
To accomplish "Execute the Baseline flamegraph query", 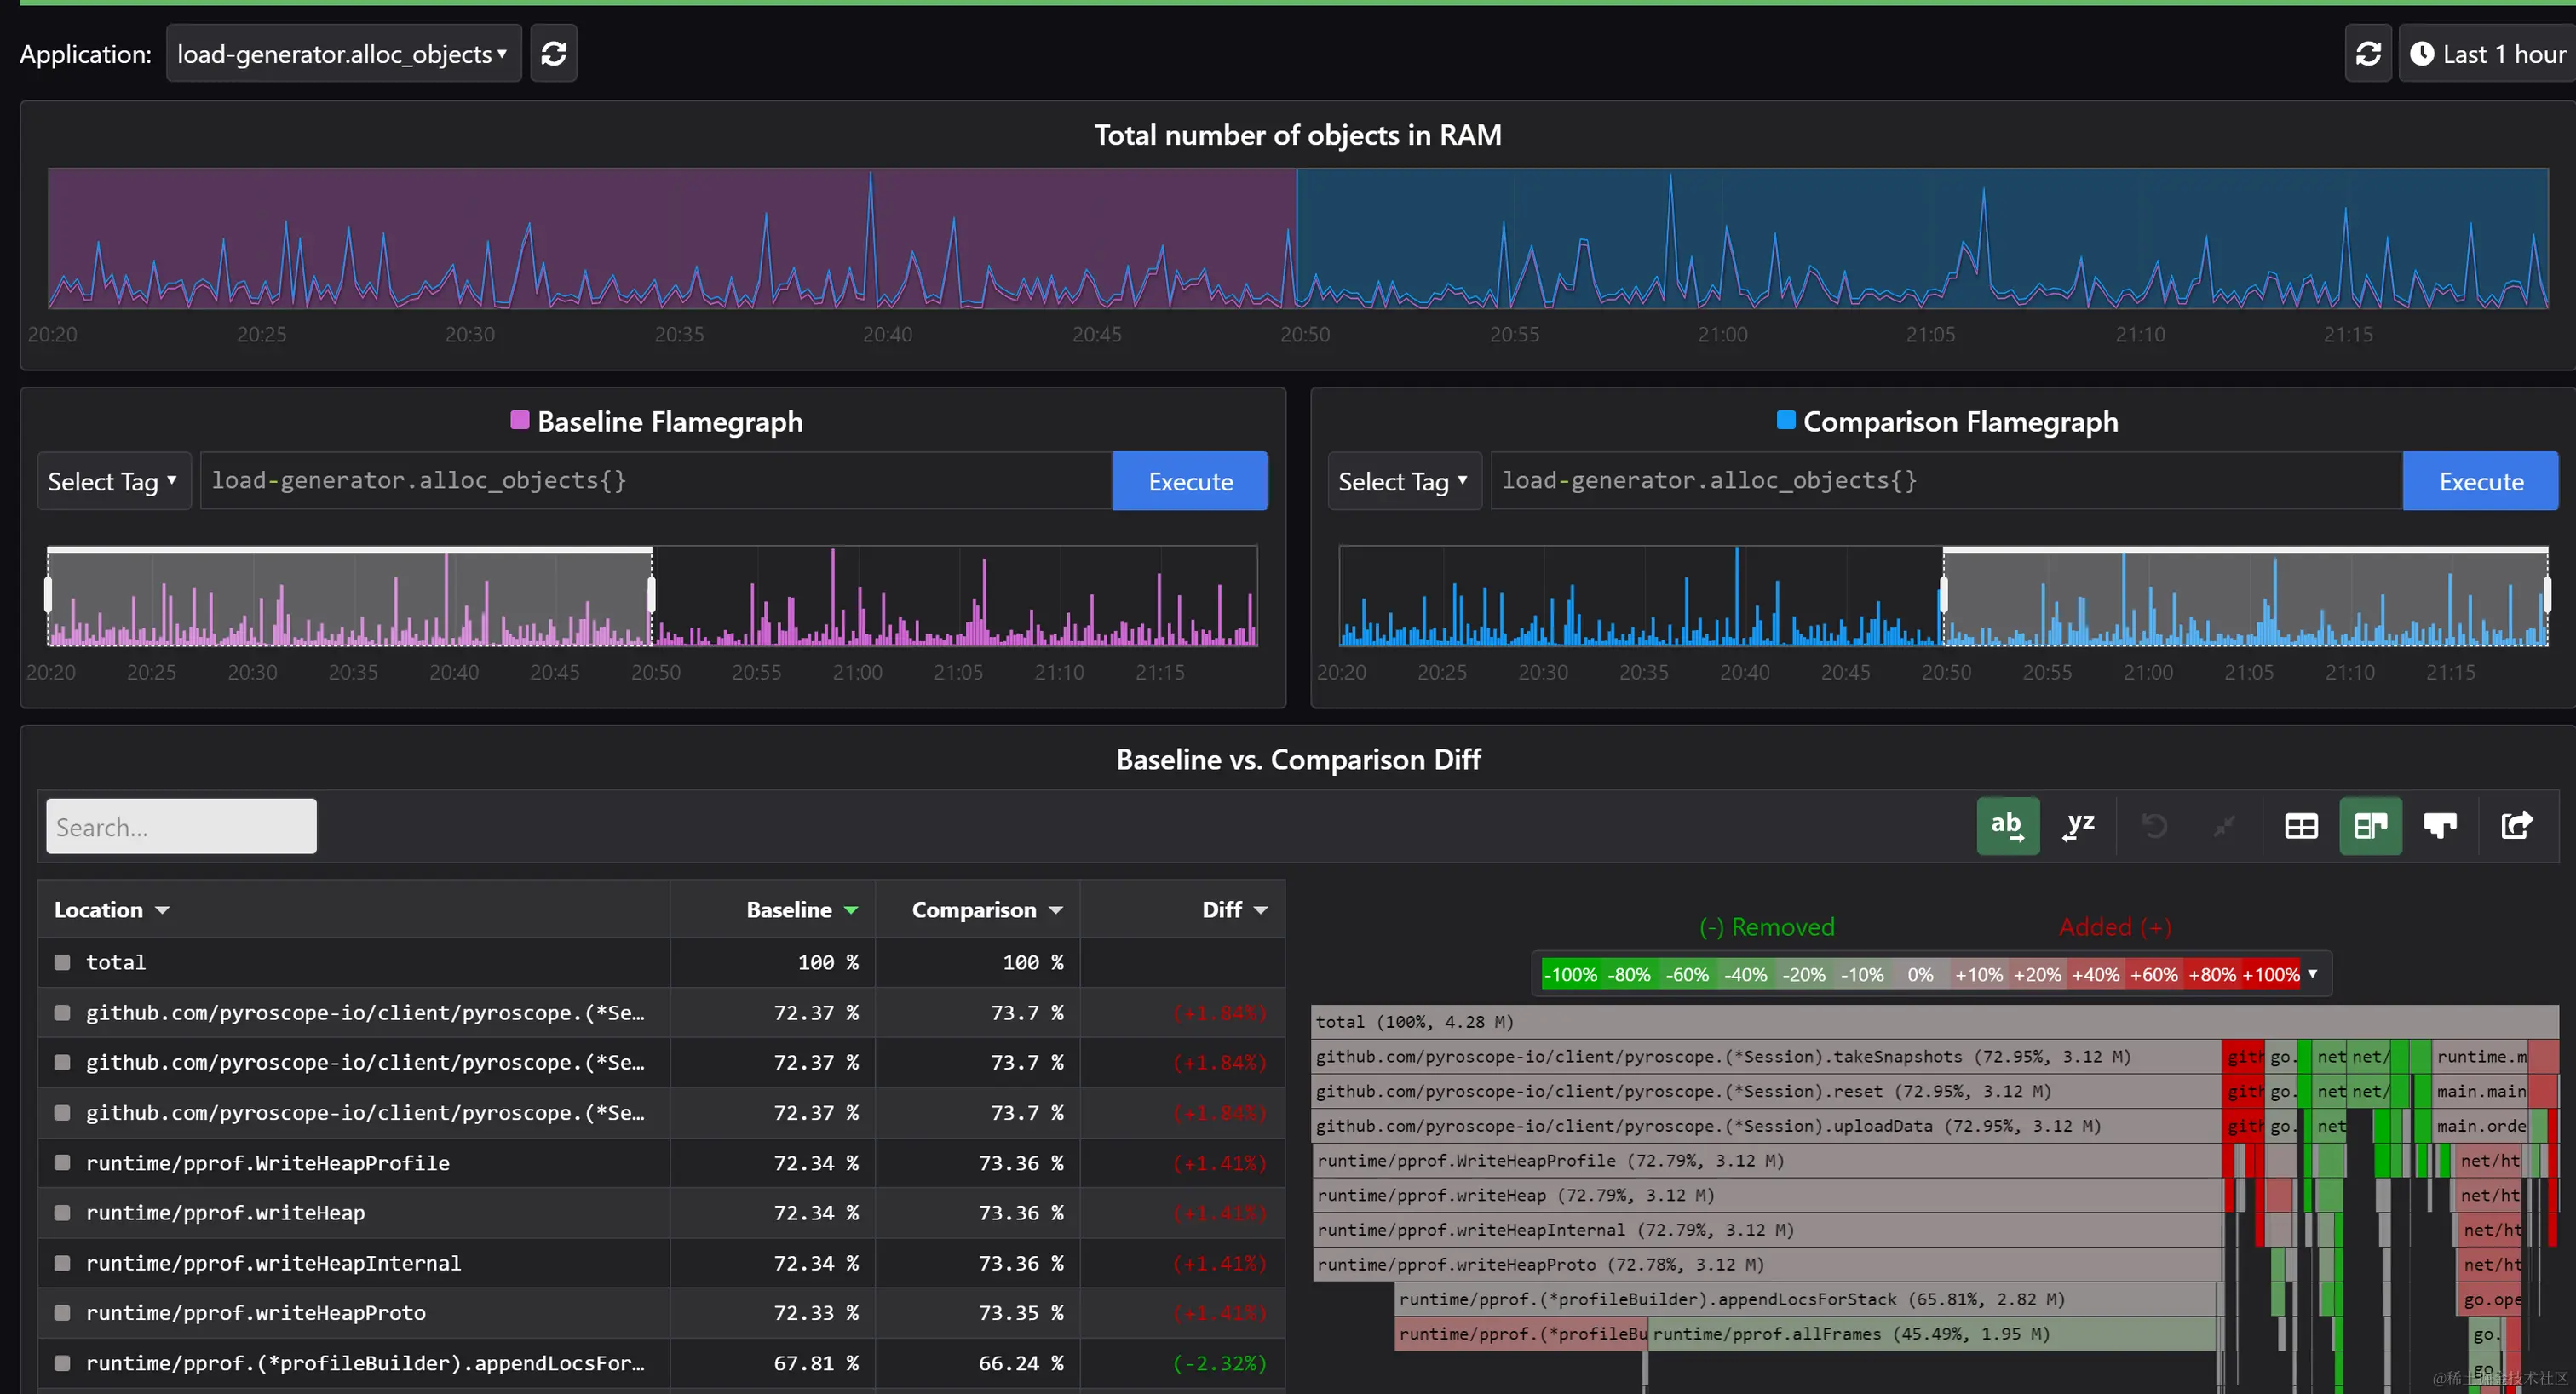I will [1190, 482].
